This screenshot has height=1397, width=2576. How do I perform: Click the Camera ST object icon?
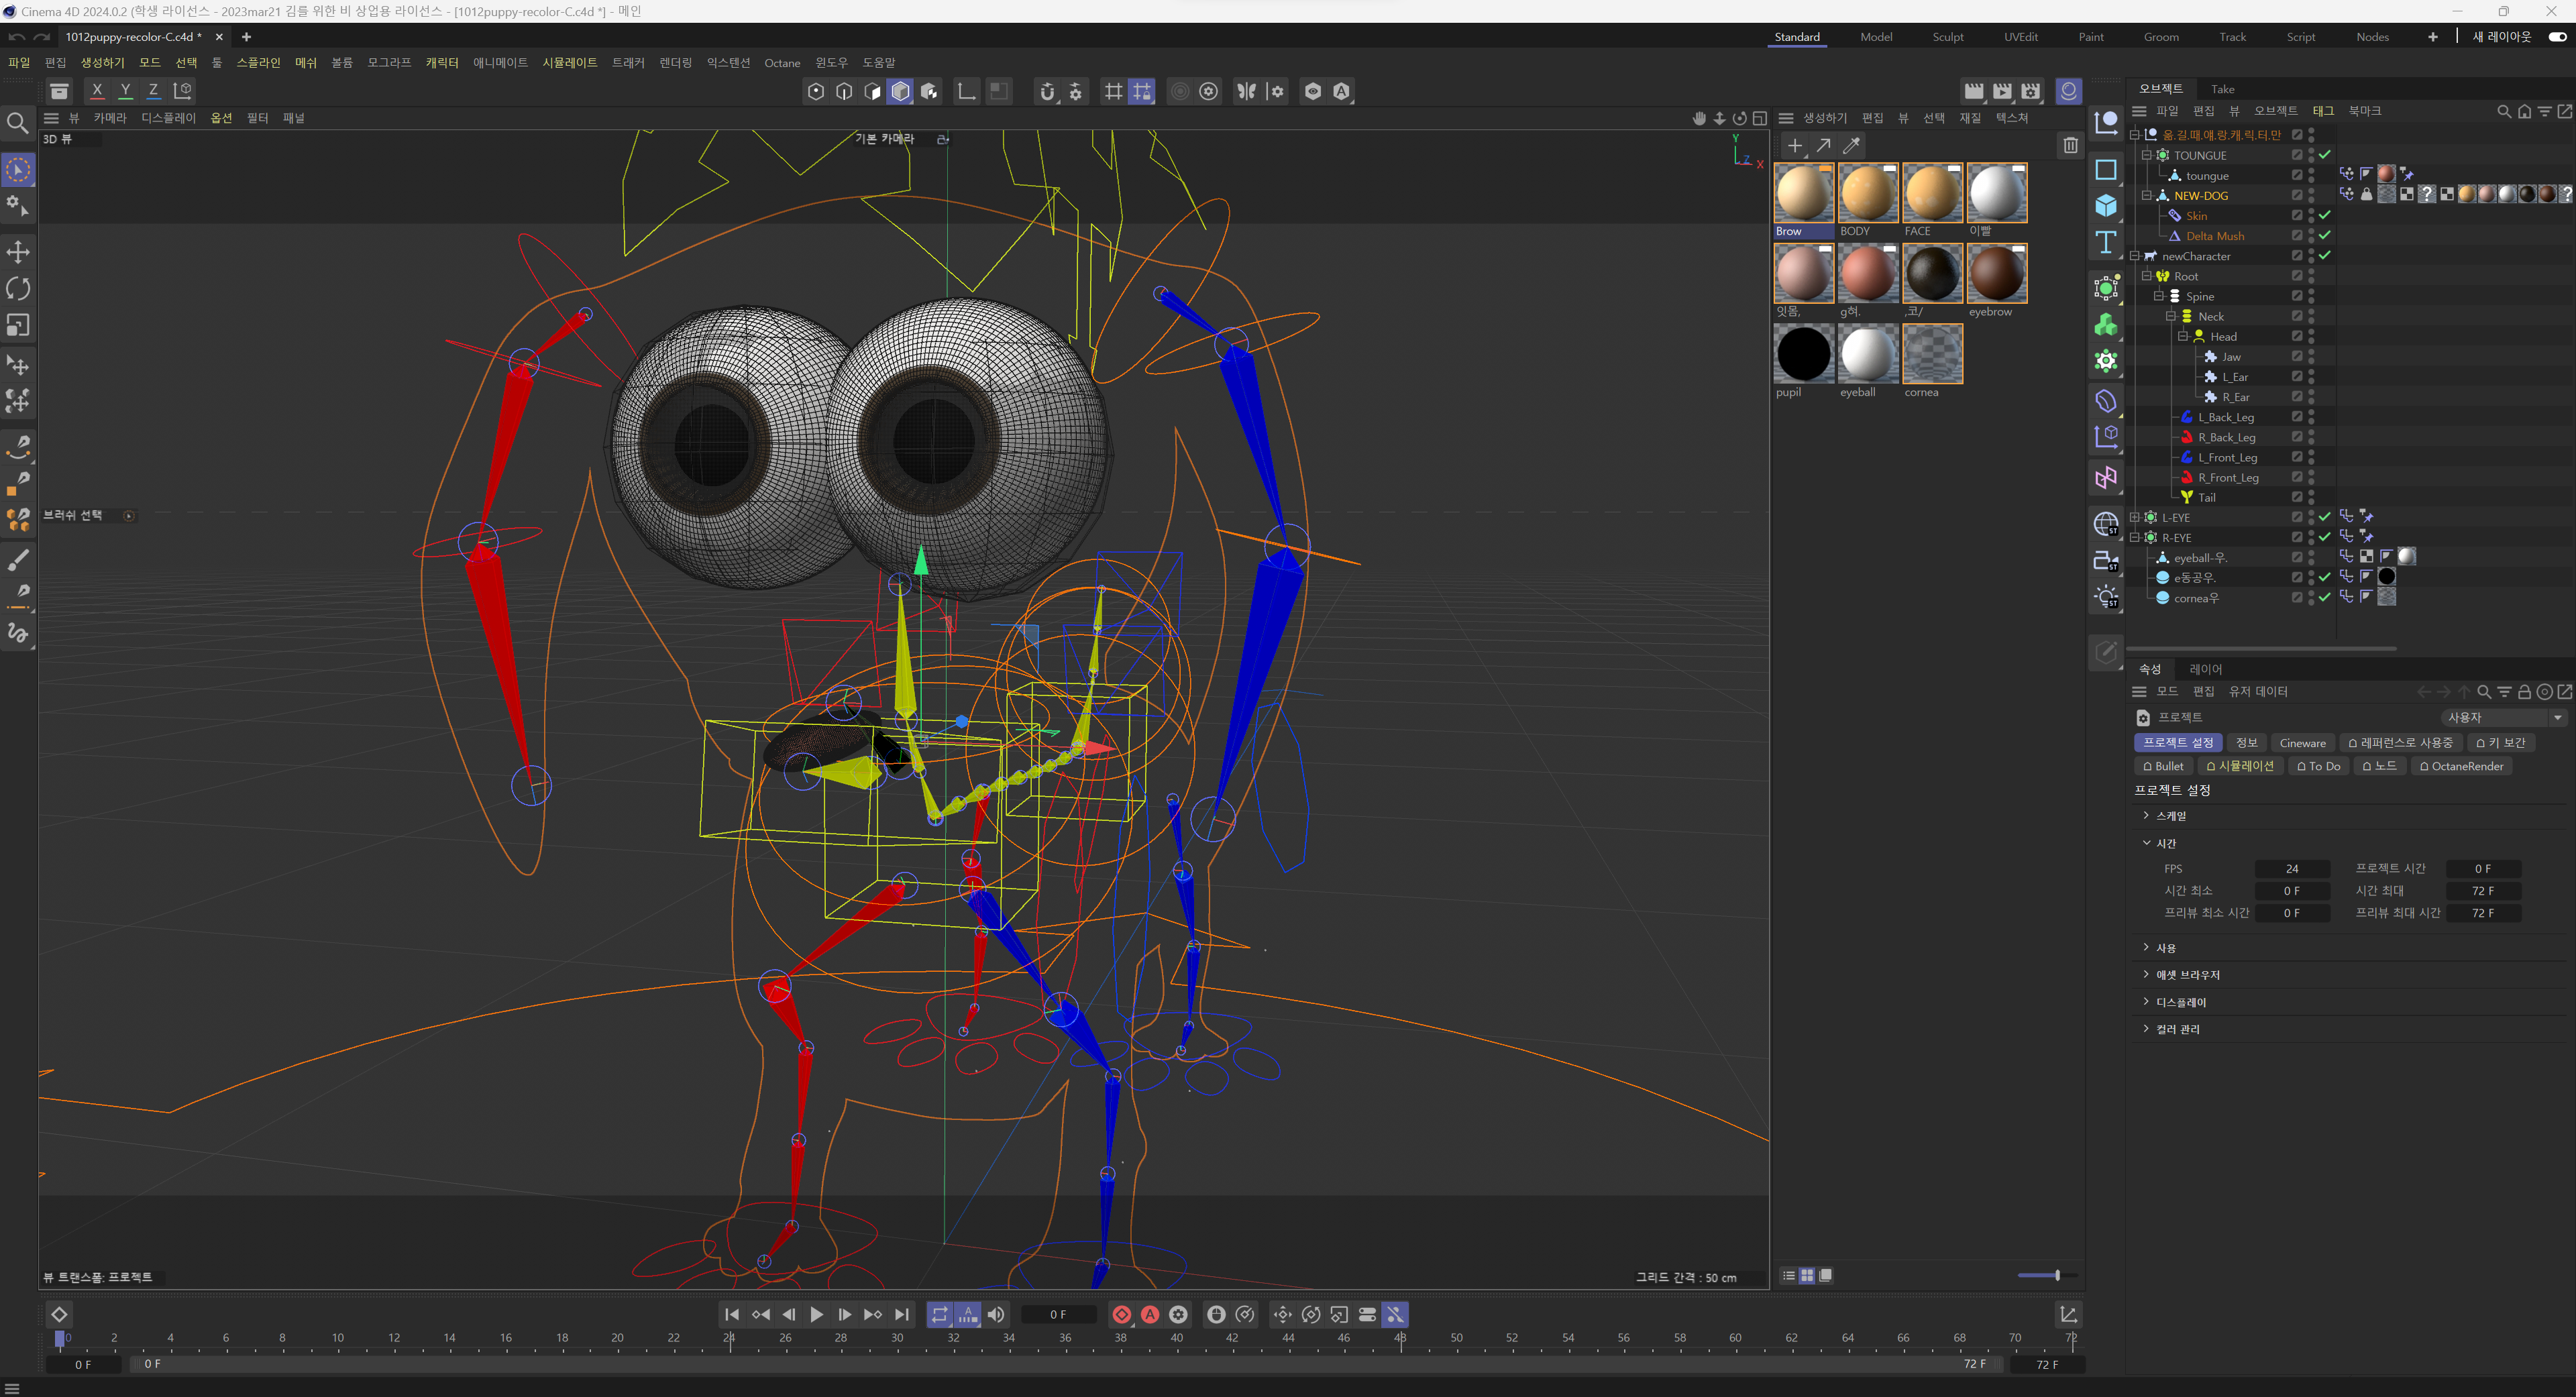[2106, 561]
